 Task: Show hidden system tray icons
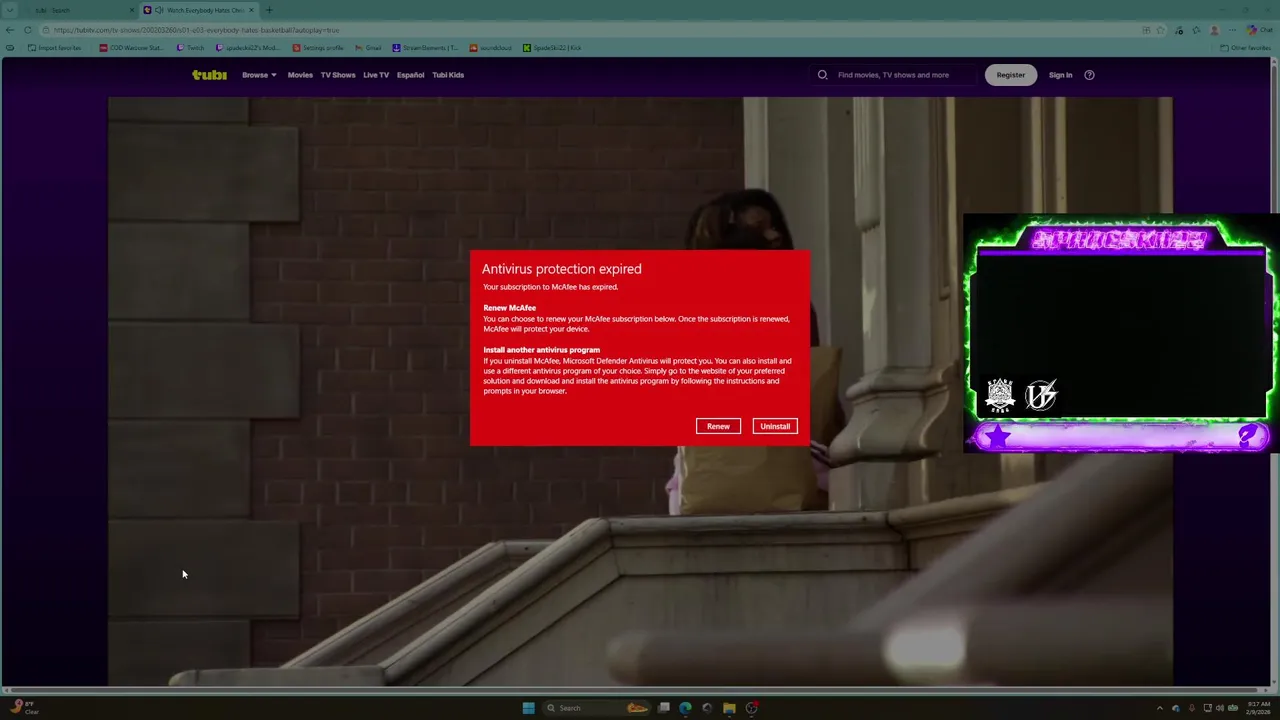point(1160,708)
